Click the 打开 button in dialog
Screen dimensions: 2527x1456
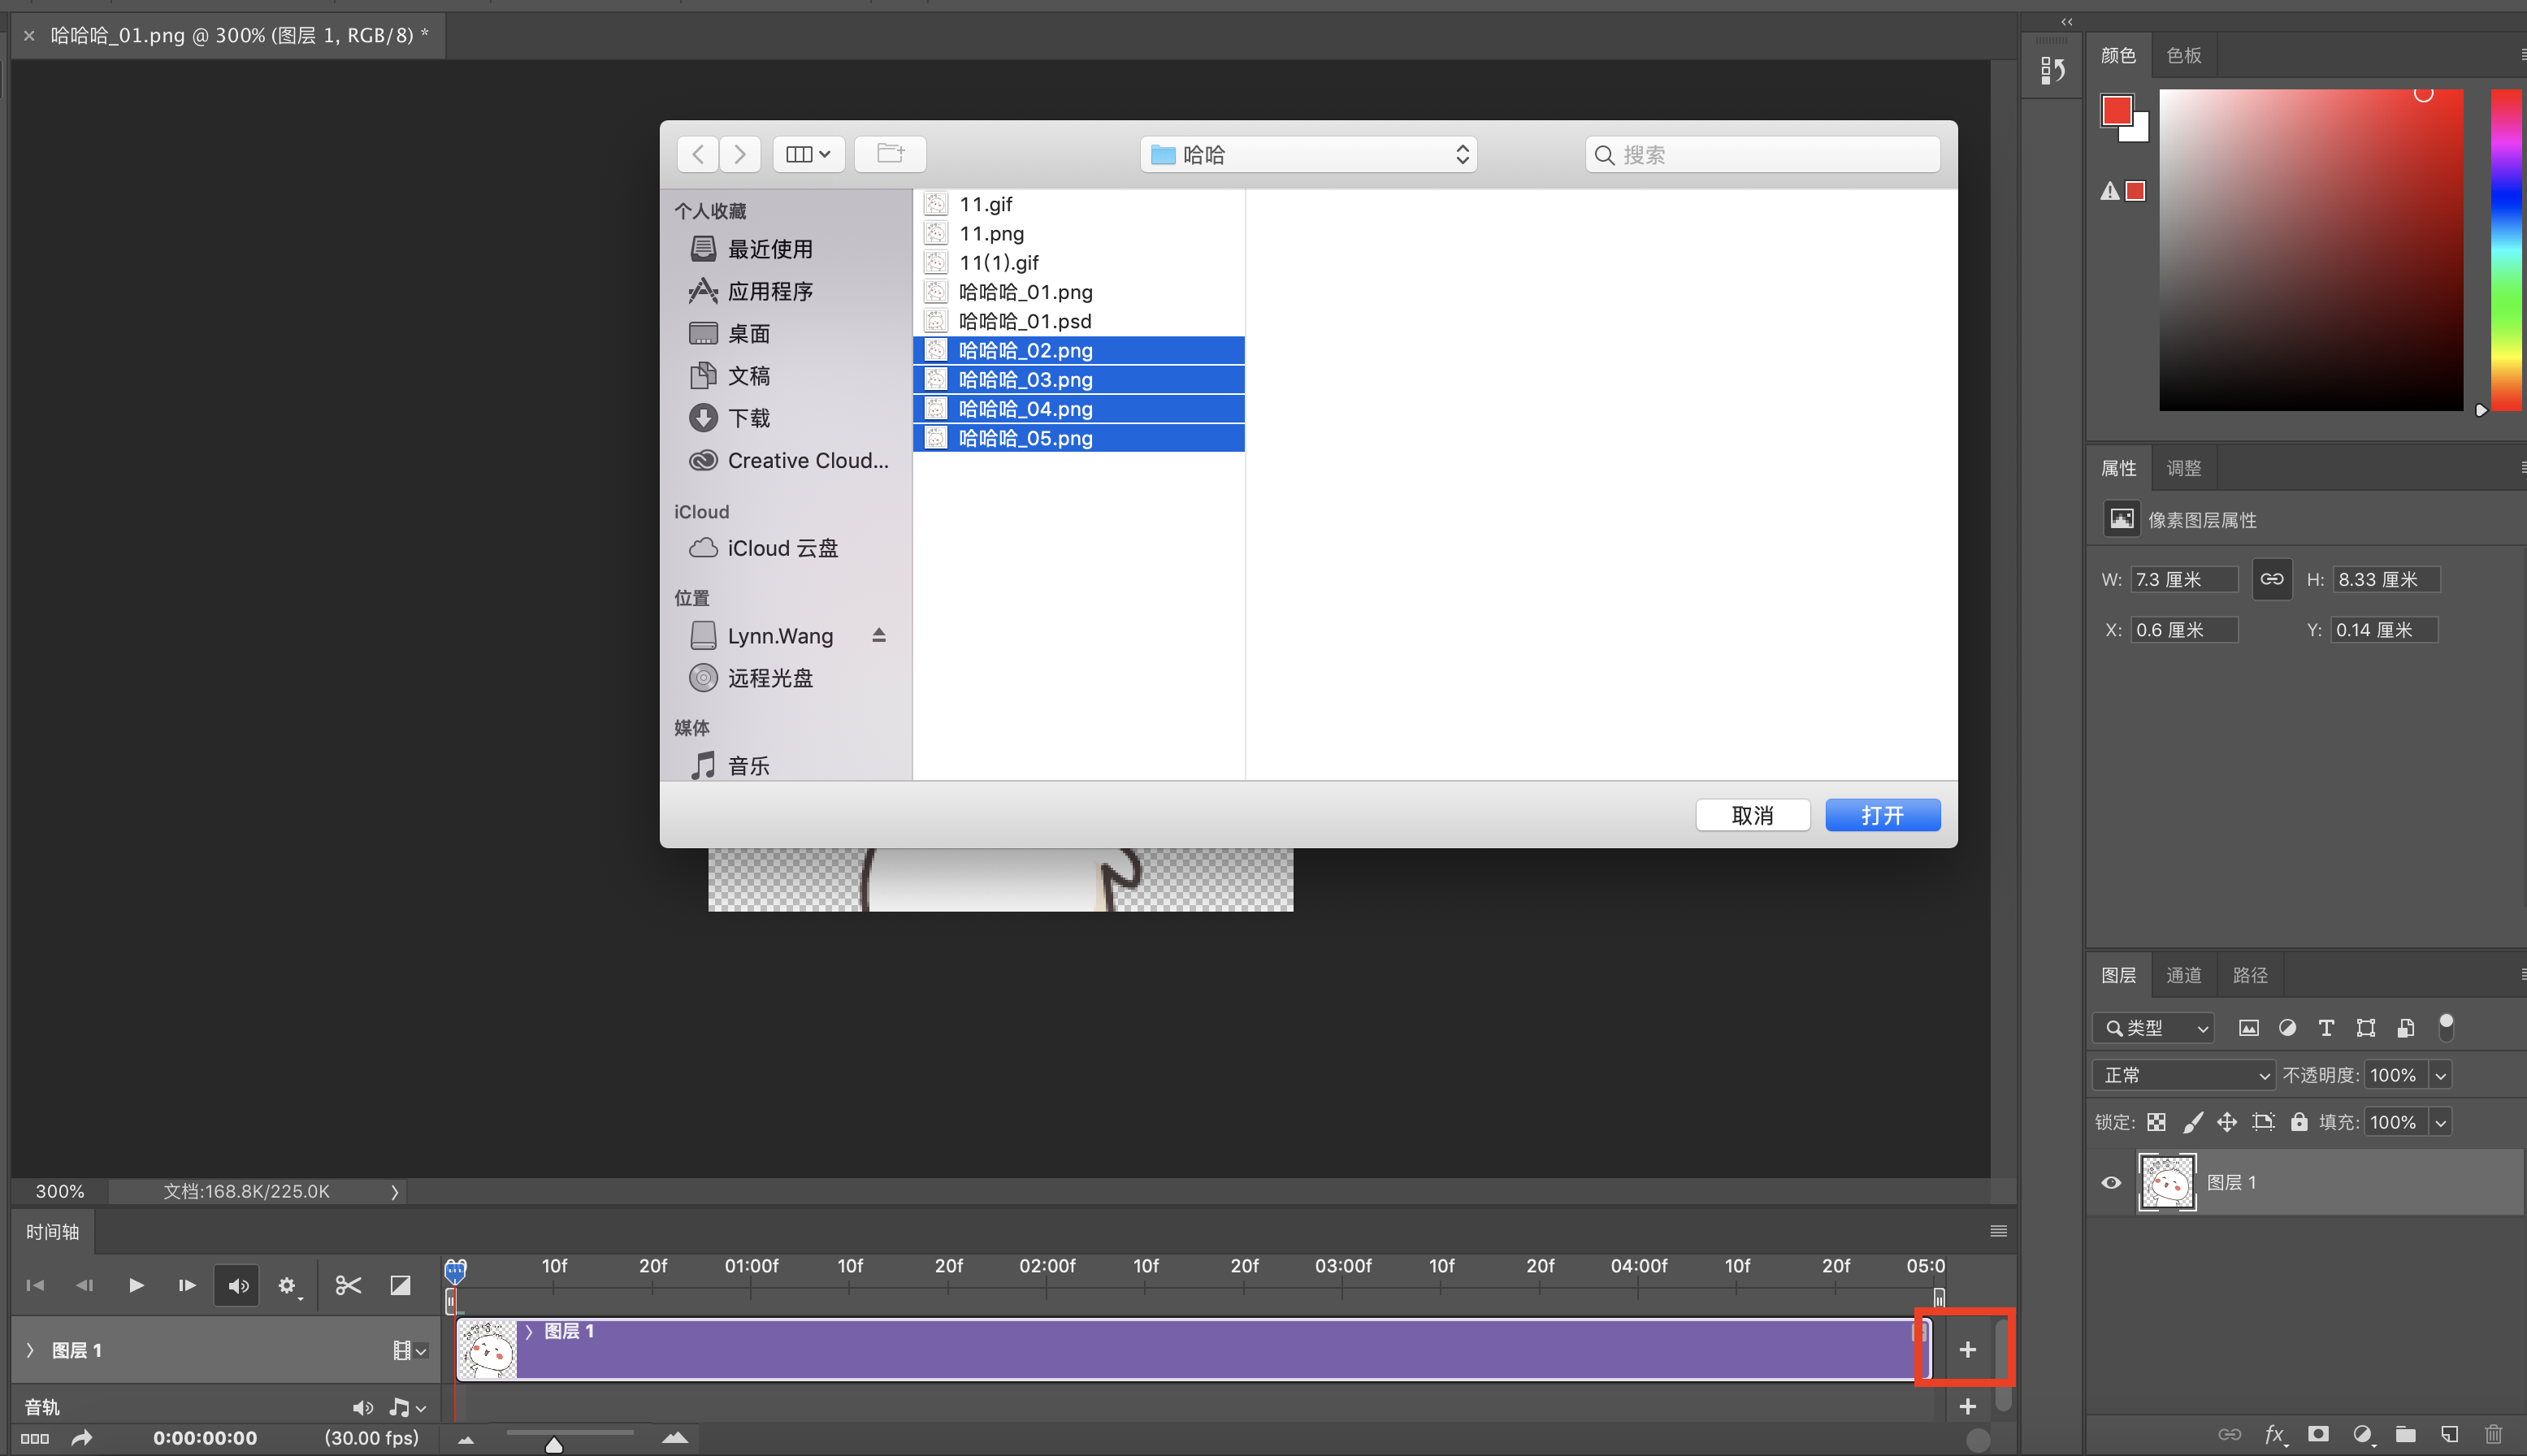pos(1882,815)
